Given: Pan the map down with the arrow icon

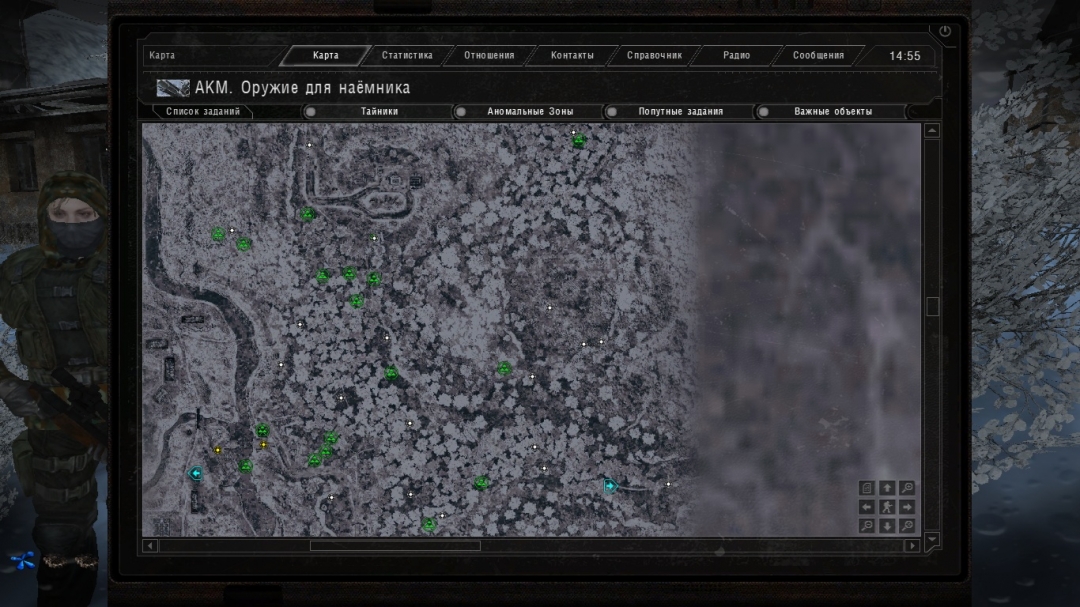Looking at the screenshot, I should [887, 526].
